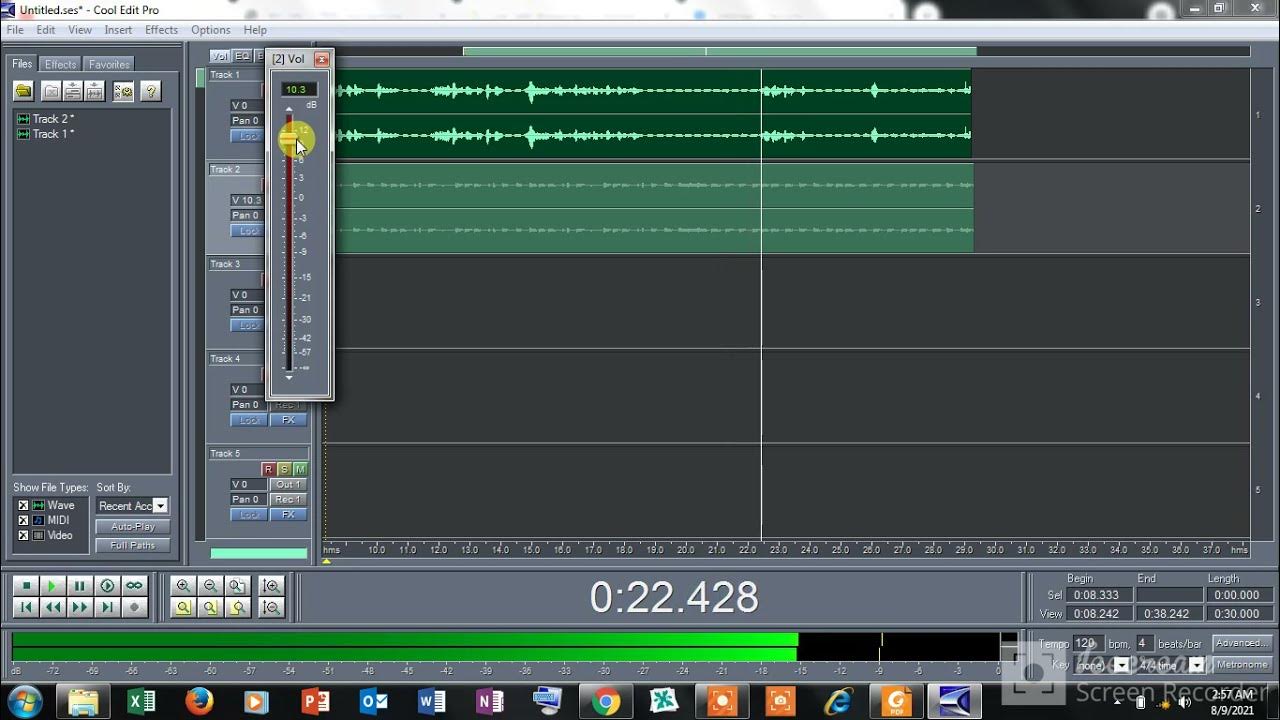Toggle Lock on Track 2
Screen dimensions: 1280x720
247,231
